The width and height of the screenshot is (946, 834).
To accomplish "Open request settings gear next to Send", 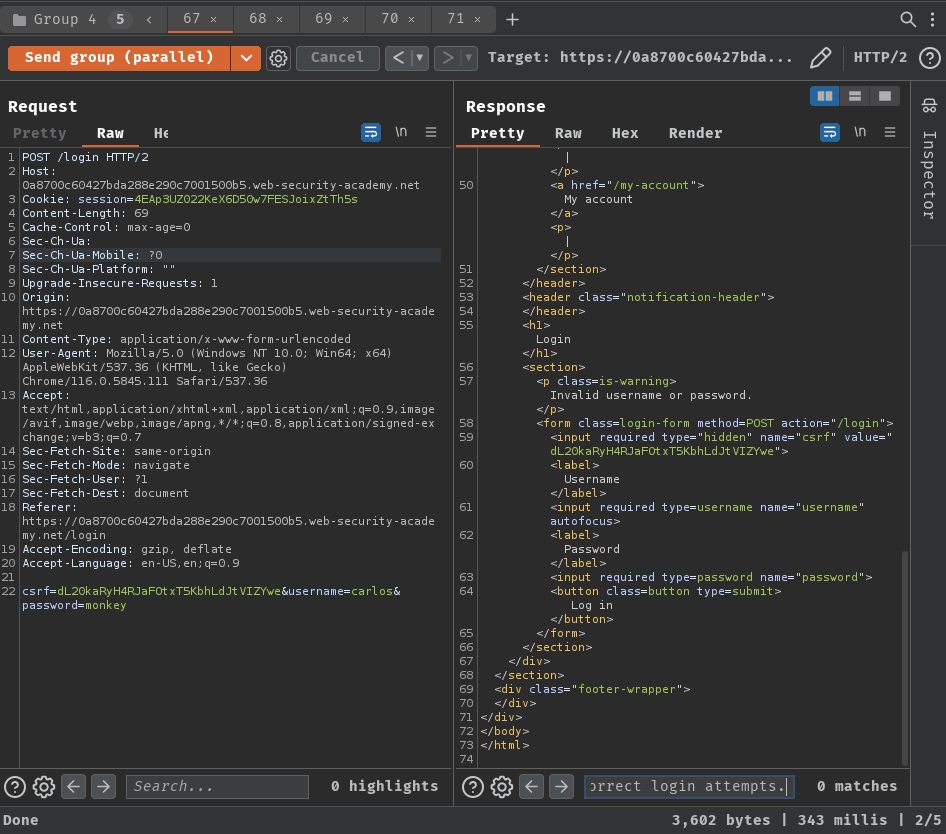I will pos(279,58).
